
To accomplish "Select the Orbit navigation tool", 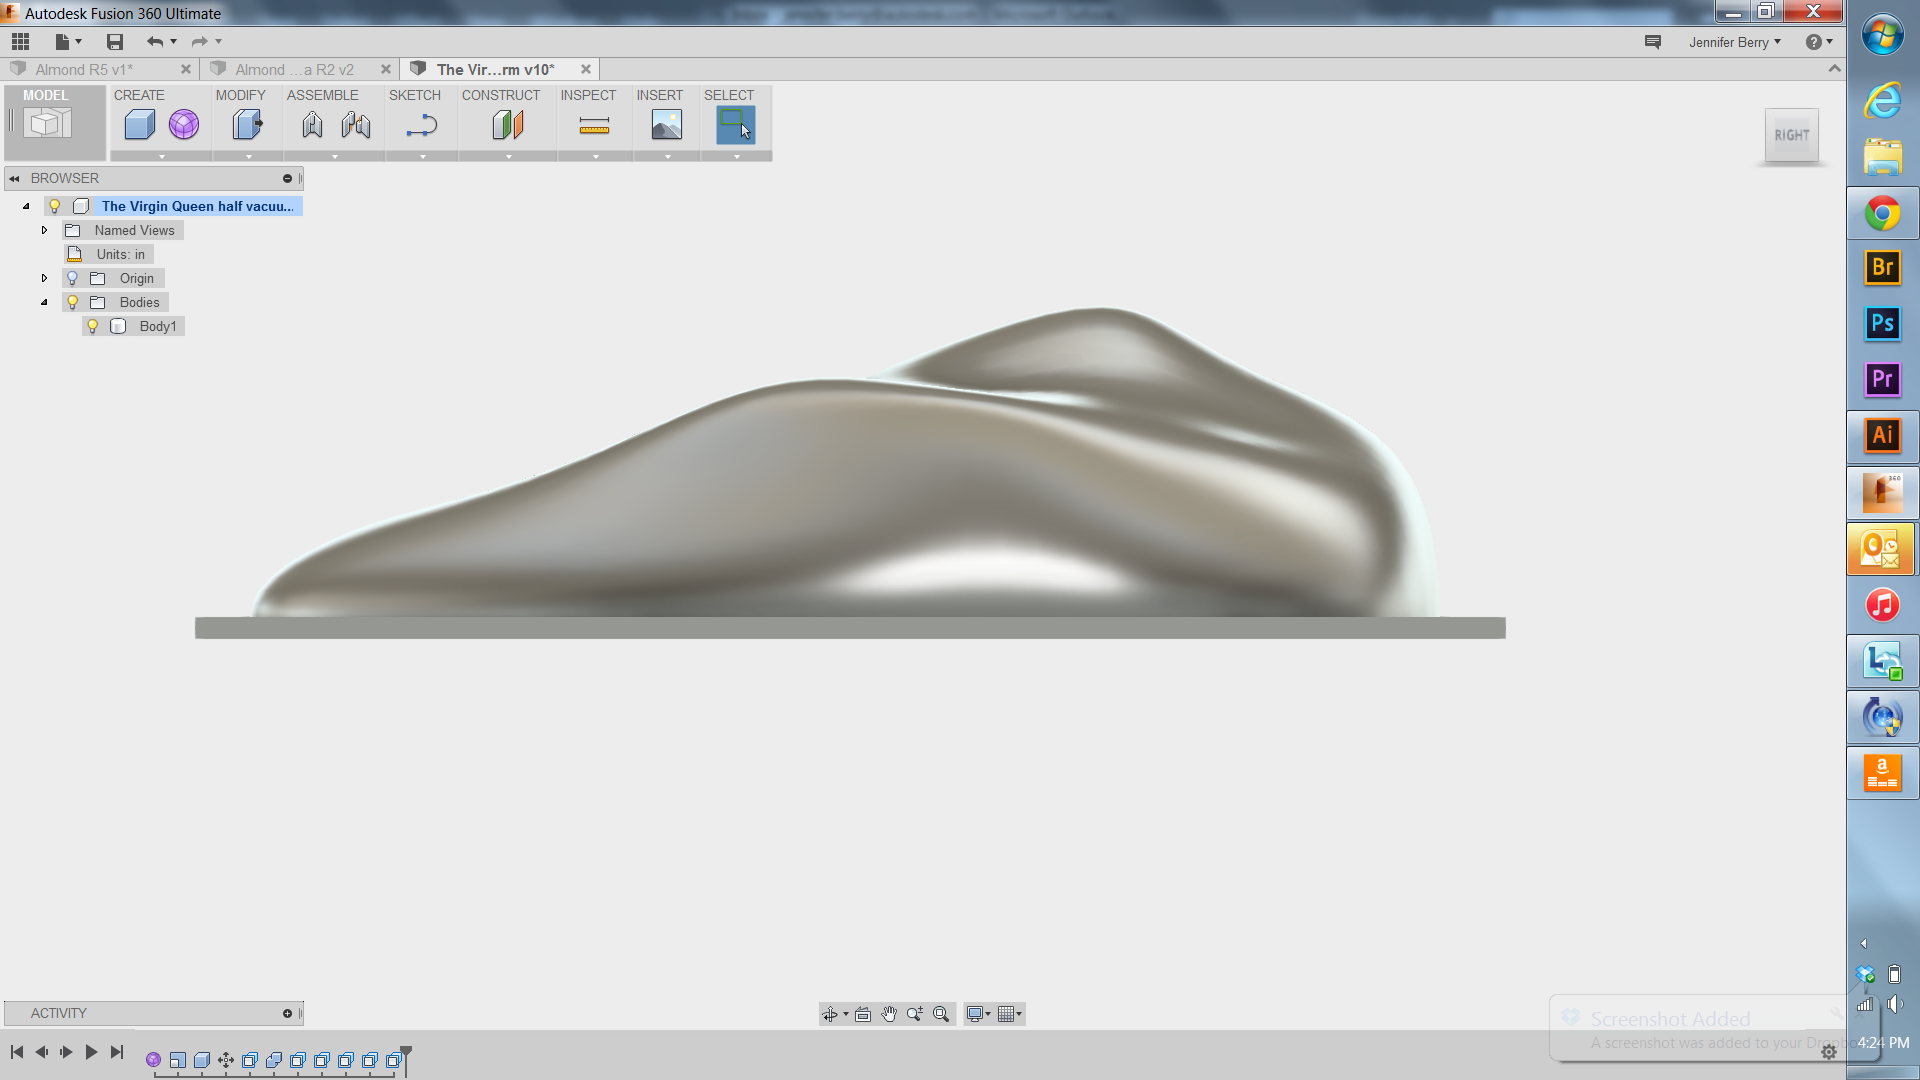I will (830, 1014).
